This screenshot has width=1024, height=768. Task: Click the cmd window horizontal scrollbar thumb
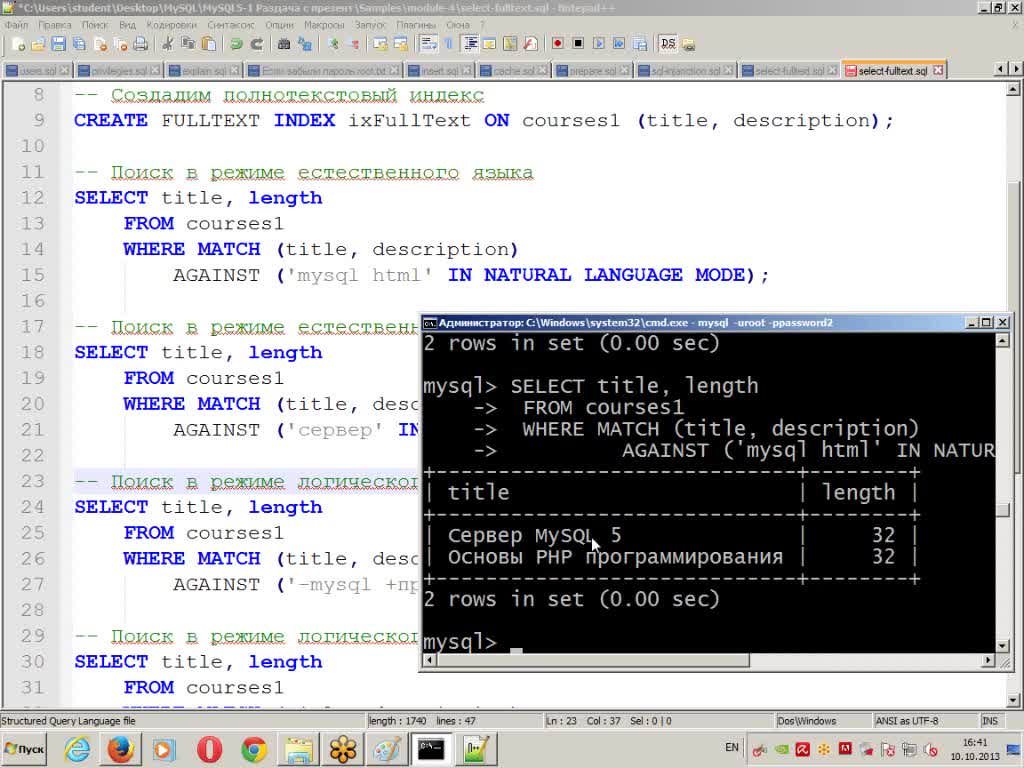pos(593,660)
